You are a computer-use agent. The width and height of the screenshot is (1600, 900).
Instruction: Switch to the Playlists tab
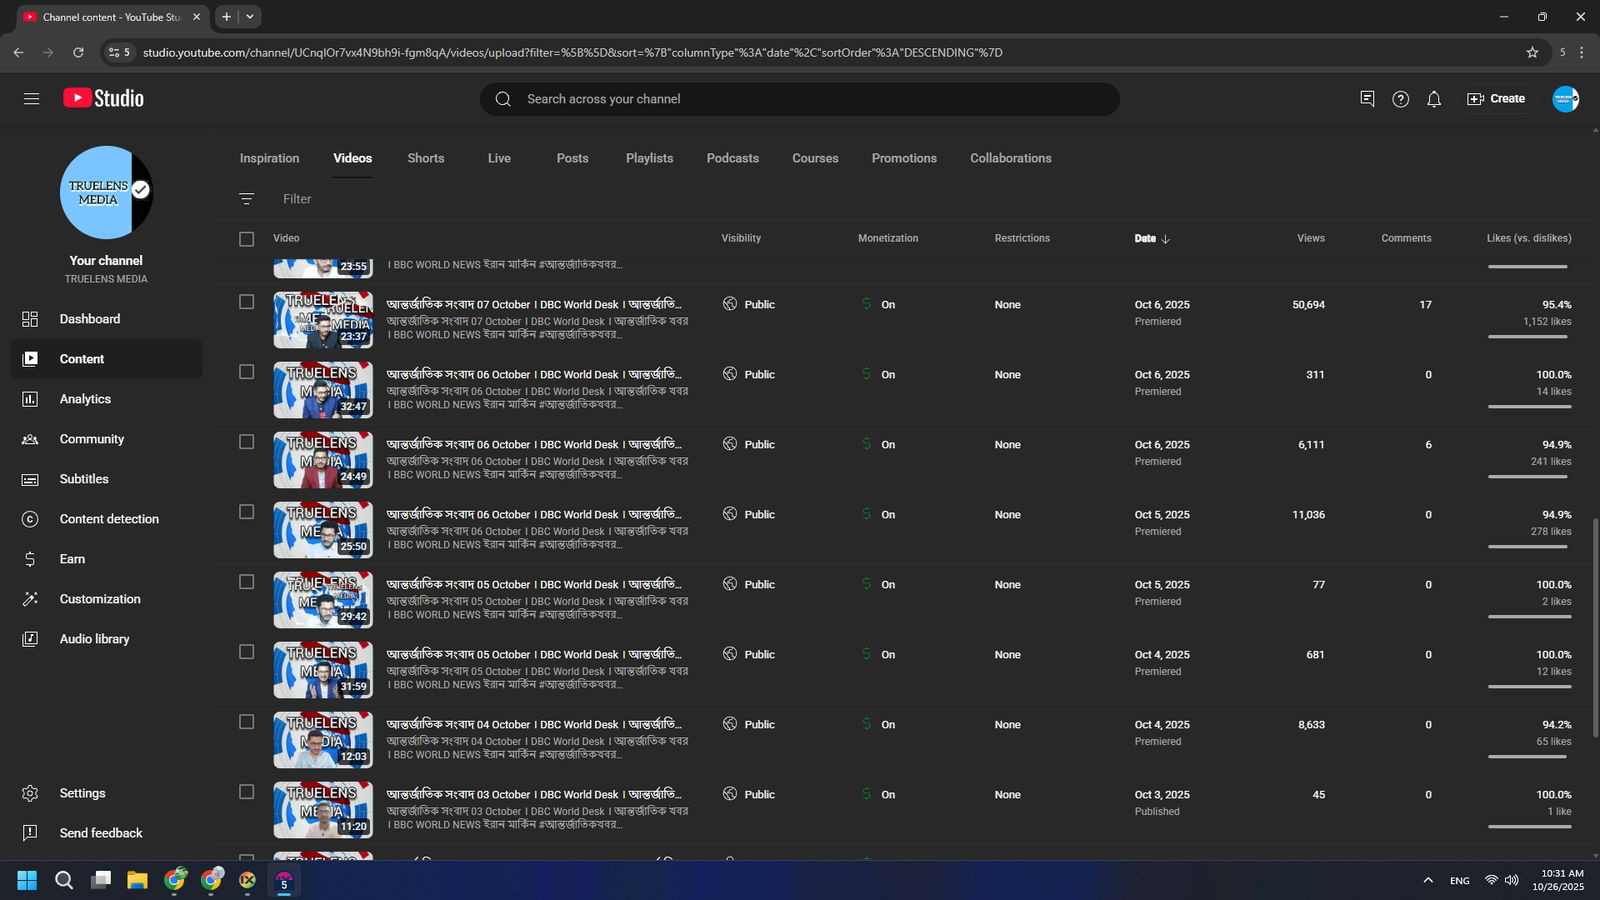click(649, 158)
